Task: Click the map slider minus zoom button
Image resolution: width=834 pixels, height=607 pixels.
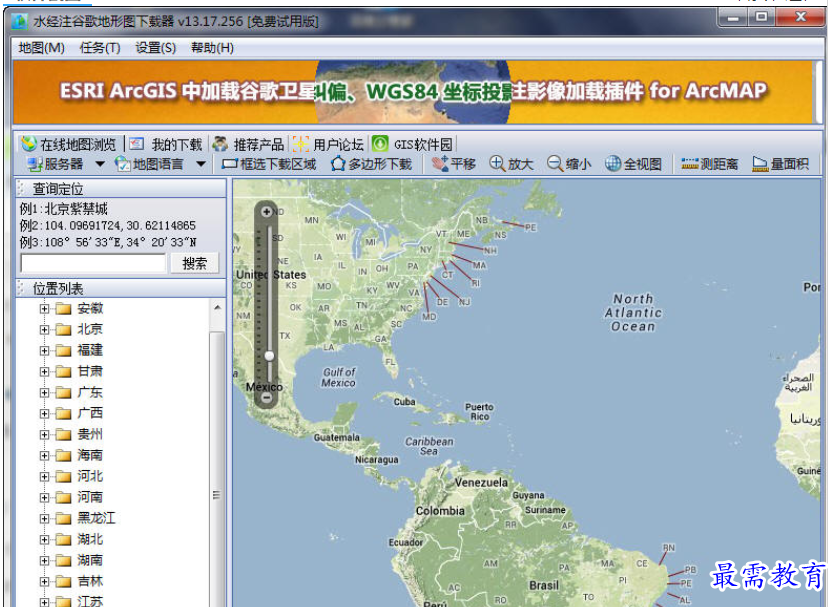Action: 267,397
